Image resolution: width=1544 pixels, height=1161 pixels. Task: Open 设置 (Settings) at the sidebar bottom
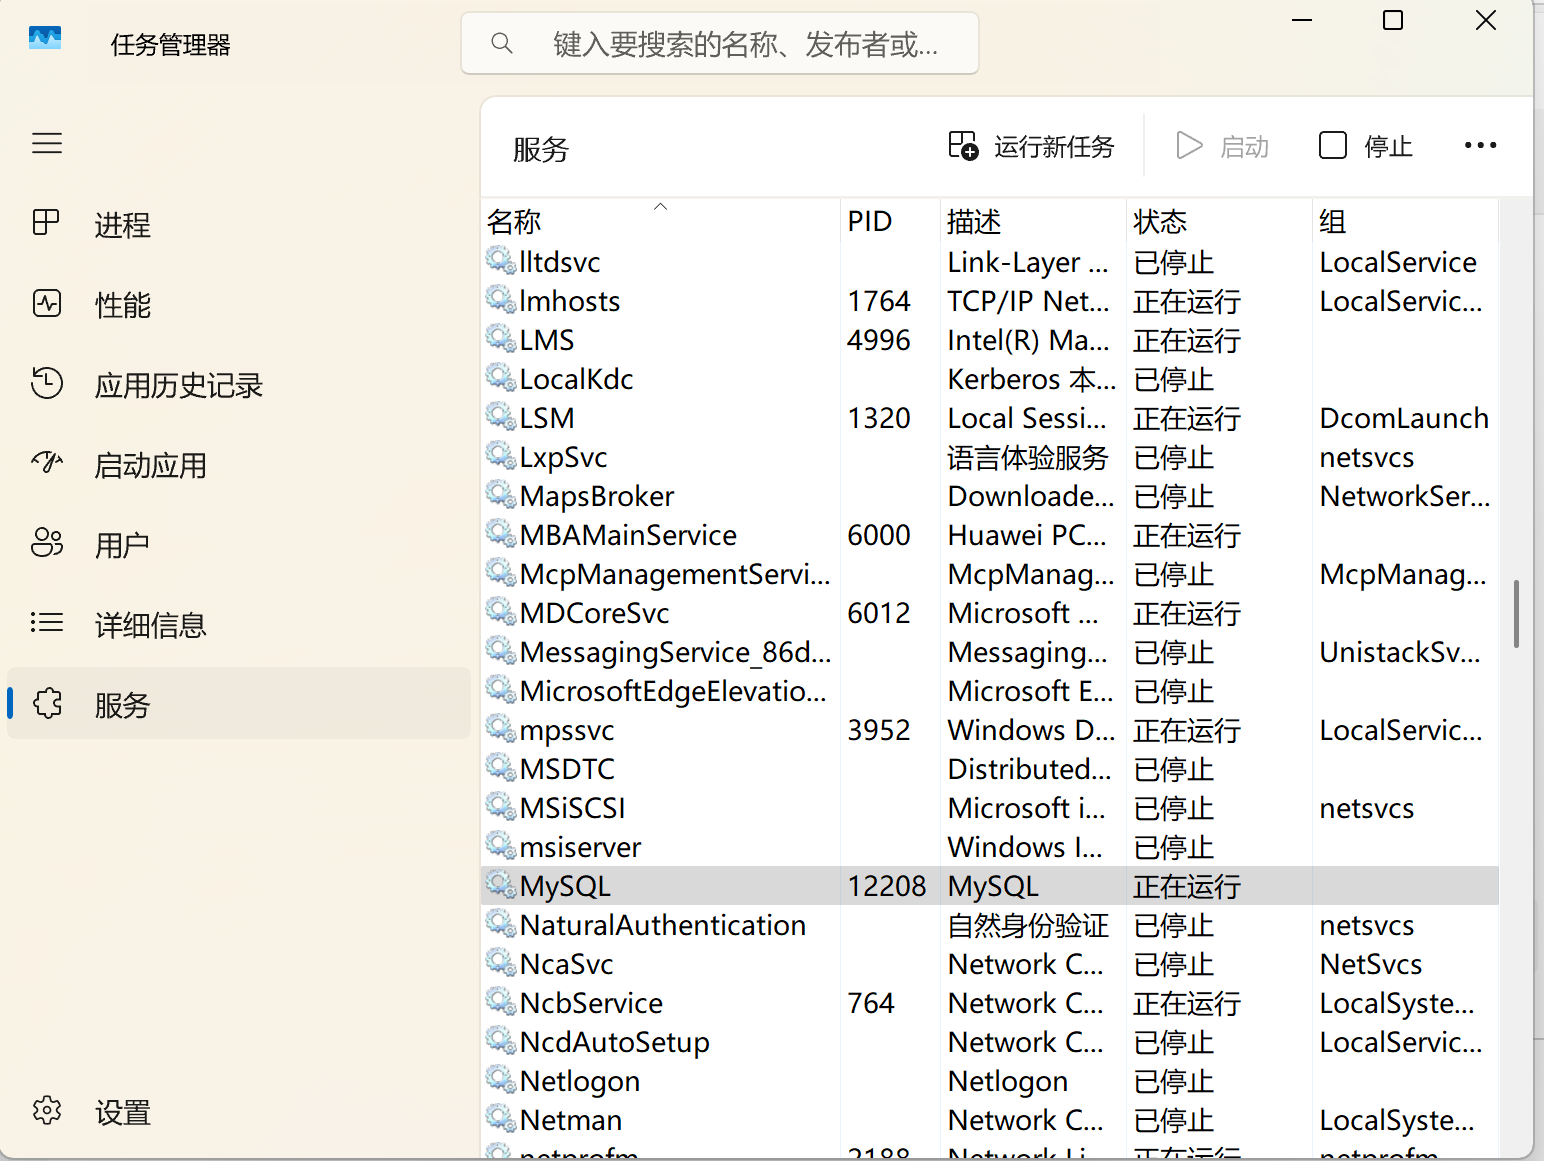(238, 1112)
